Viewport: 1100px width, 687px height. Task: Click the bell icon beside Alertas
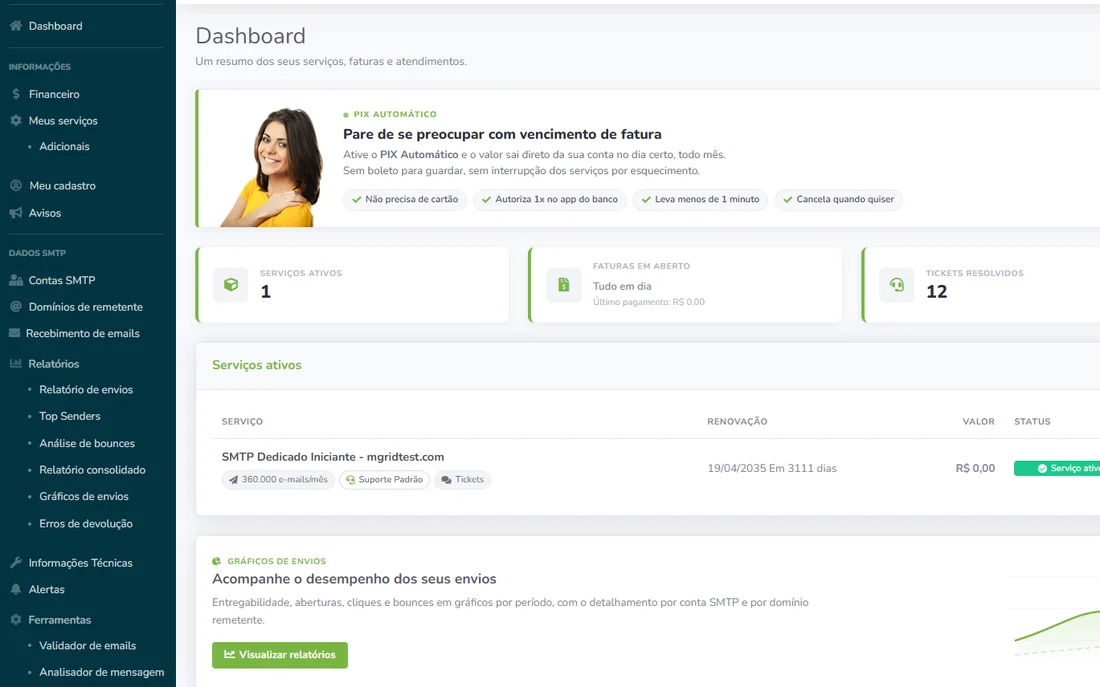point(15,589)
